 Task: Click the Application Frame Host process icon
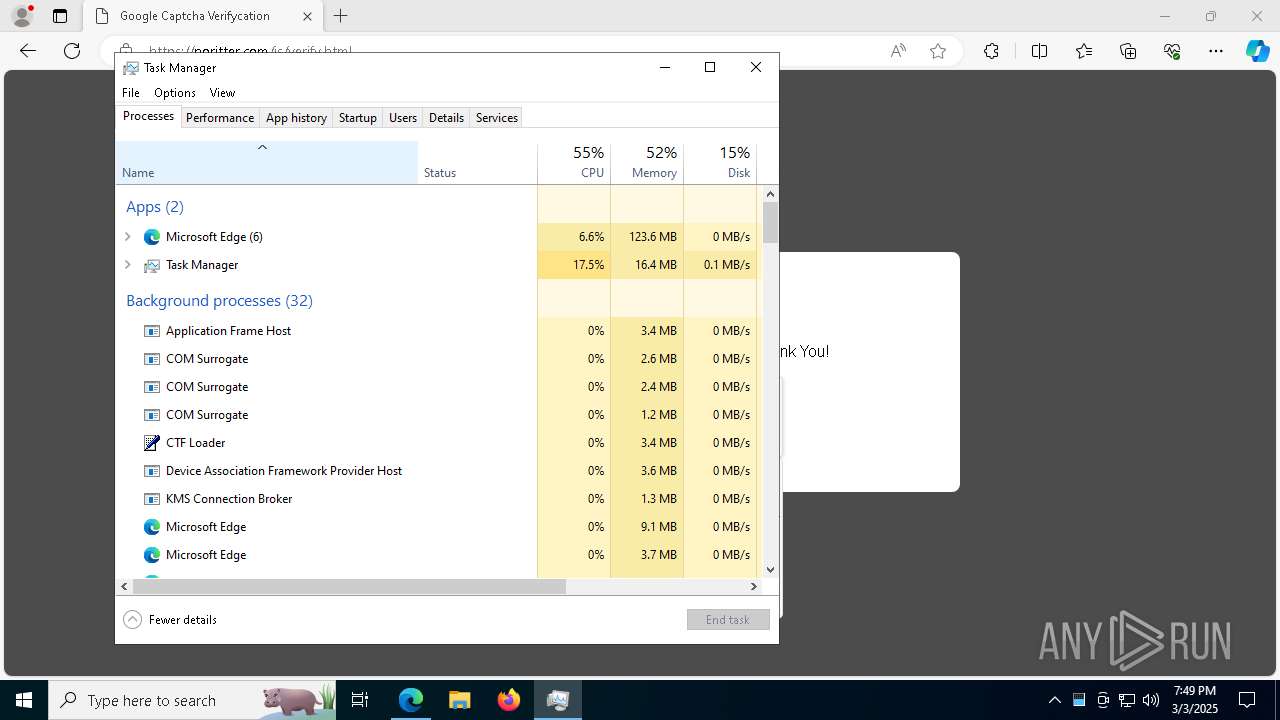click(x=152, y=331)
